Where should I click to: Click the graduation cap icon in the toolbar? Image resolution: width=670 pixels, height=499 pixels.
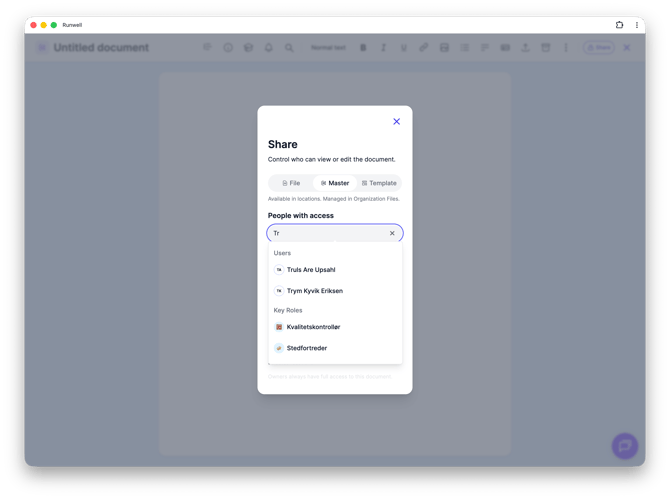248,47
